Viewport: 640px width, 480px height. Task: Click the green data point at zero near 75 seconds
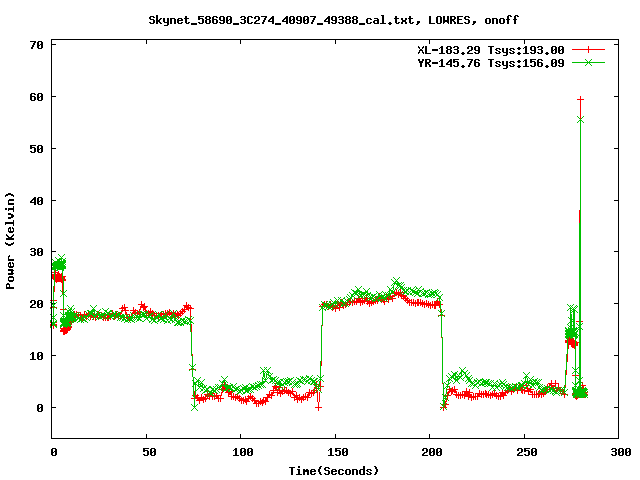[x=195, y=407]
